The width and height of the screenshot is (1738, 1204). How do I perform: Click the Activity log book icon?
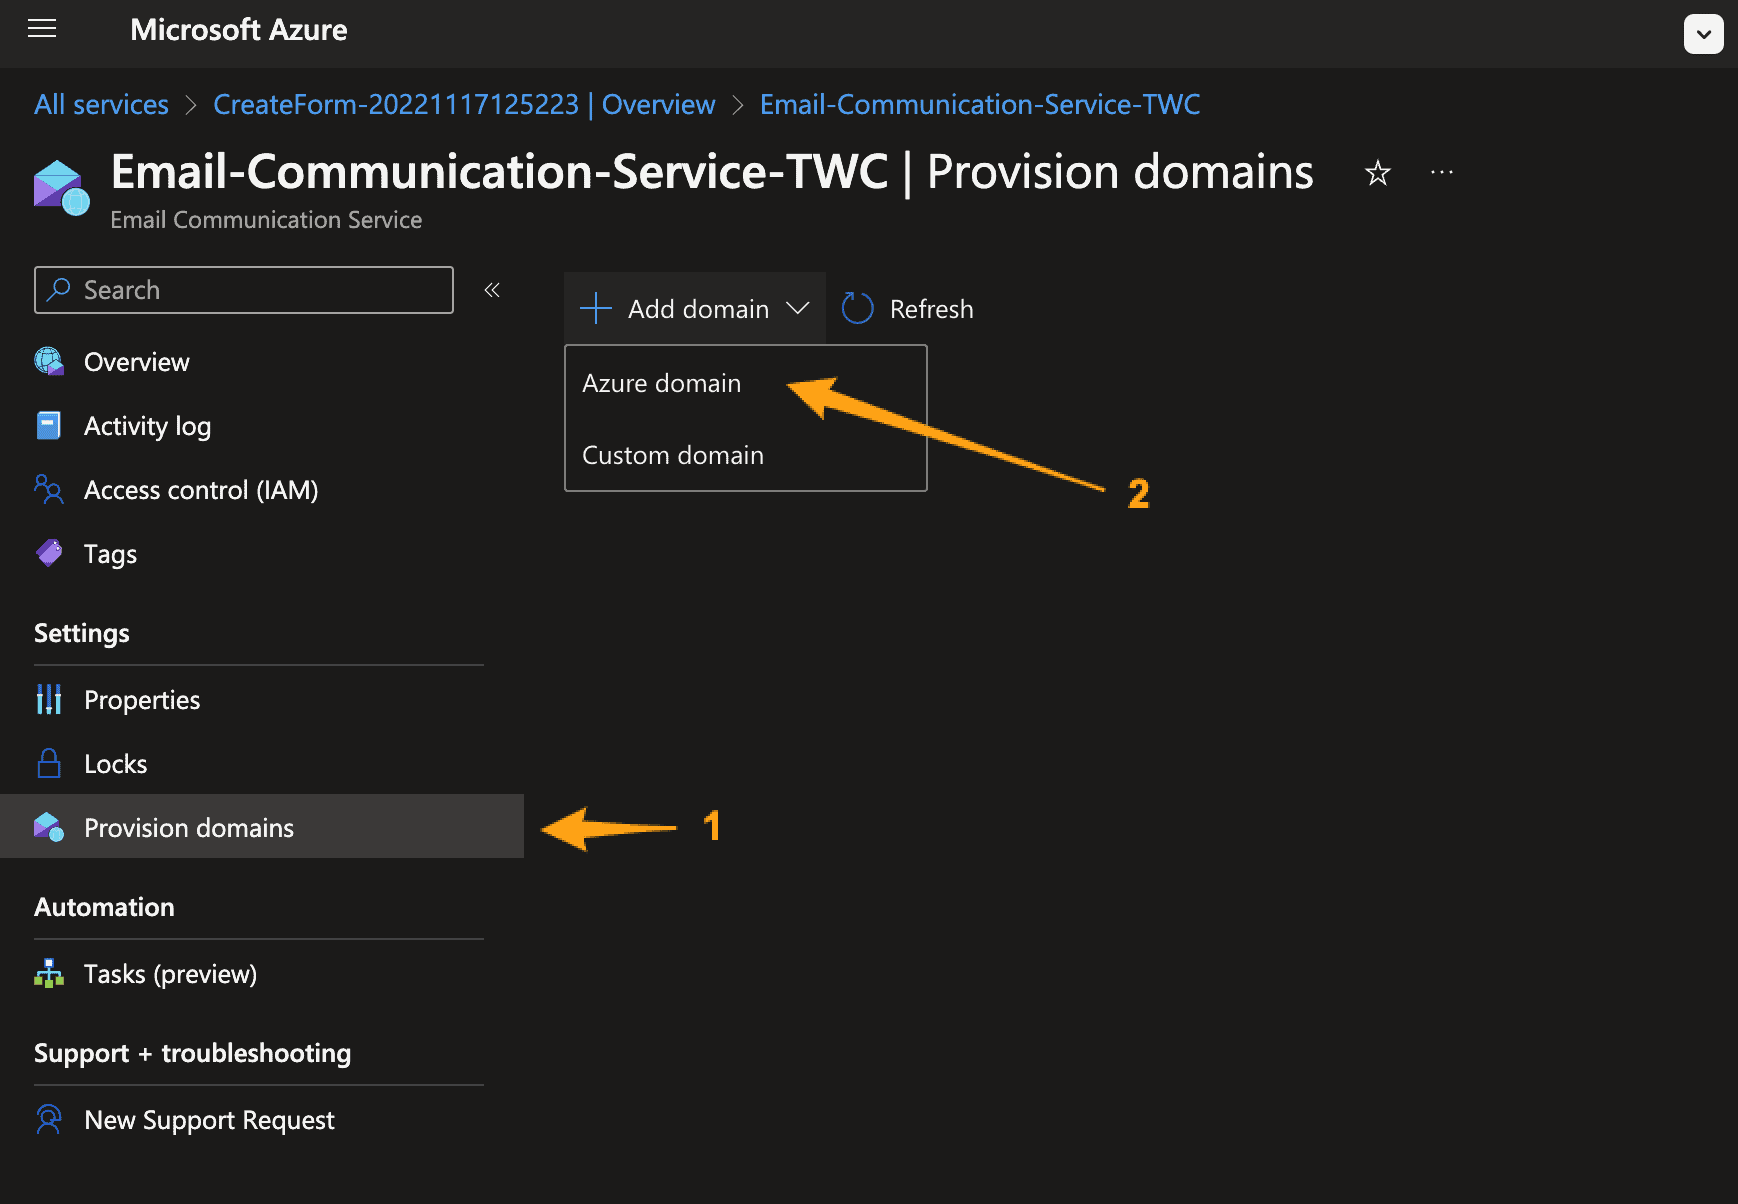[49, 426]
